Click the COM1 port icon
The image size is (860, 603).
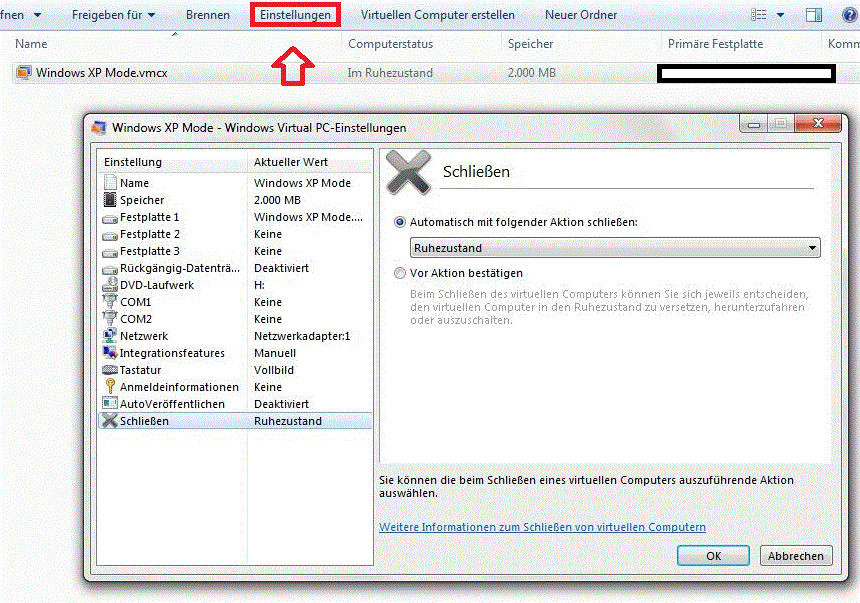pyautogui.click(x=110, y=301)
